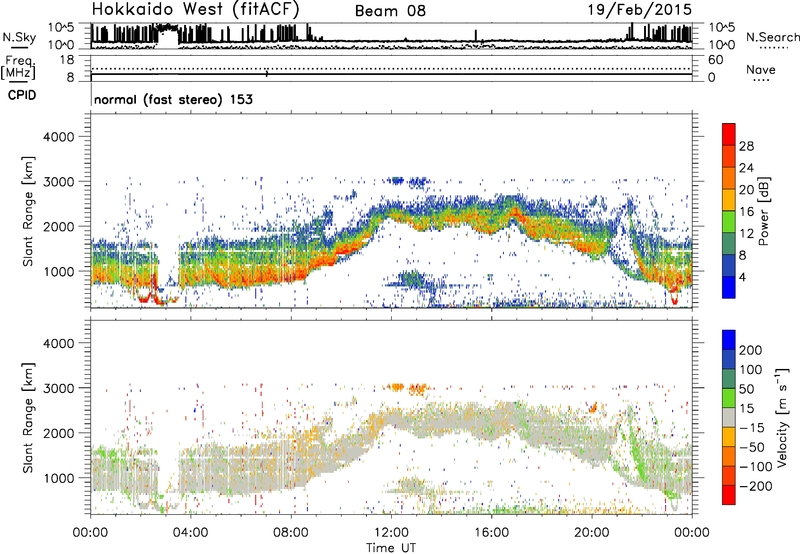Click the 'Nave' legend label

(x=761, y=69)
